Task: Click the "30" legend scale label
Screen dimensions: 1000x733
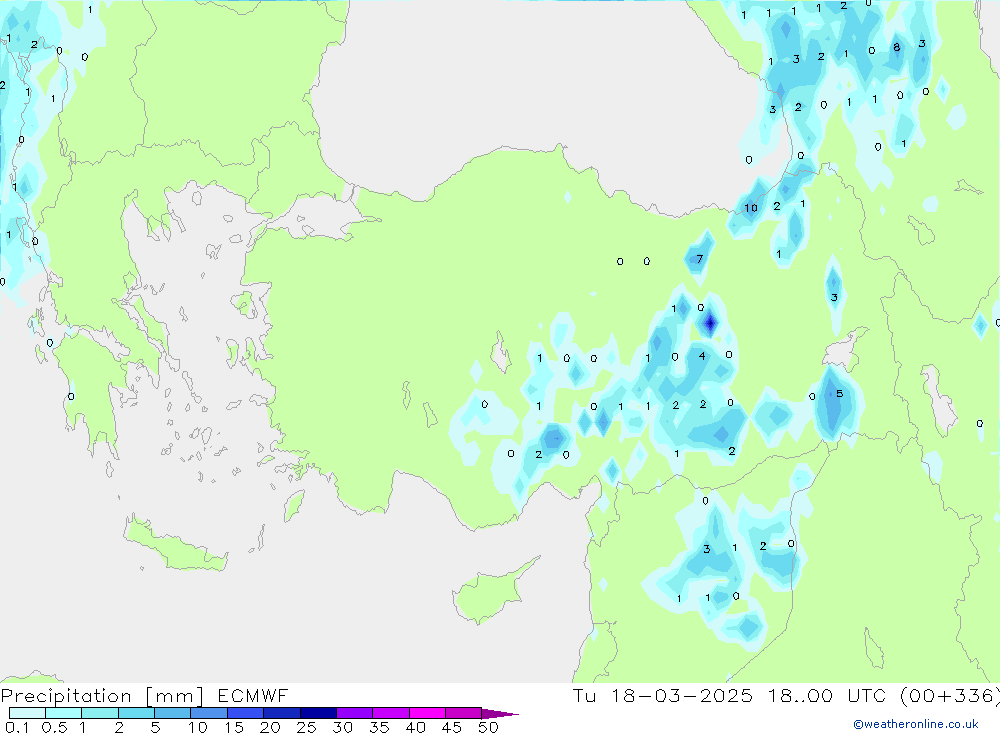Action: click(343, 727)
